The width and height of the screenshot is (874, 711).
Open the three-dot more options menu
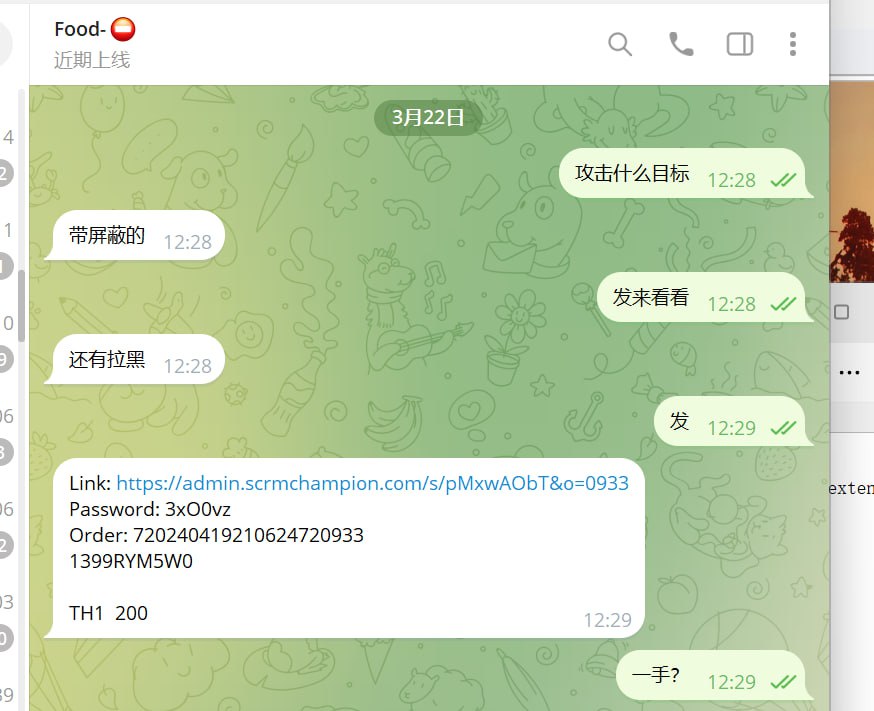[793, 44]
